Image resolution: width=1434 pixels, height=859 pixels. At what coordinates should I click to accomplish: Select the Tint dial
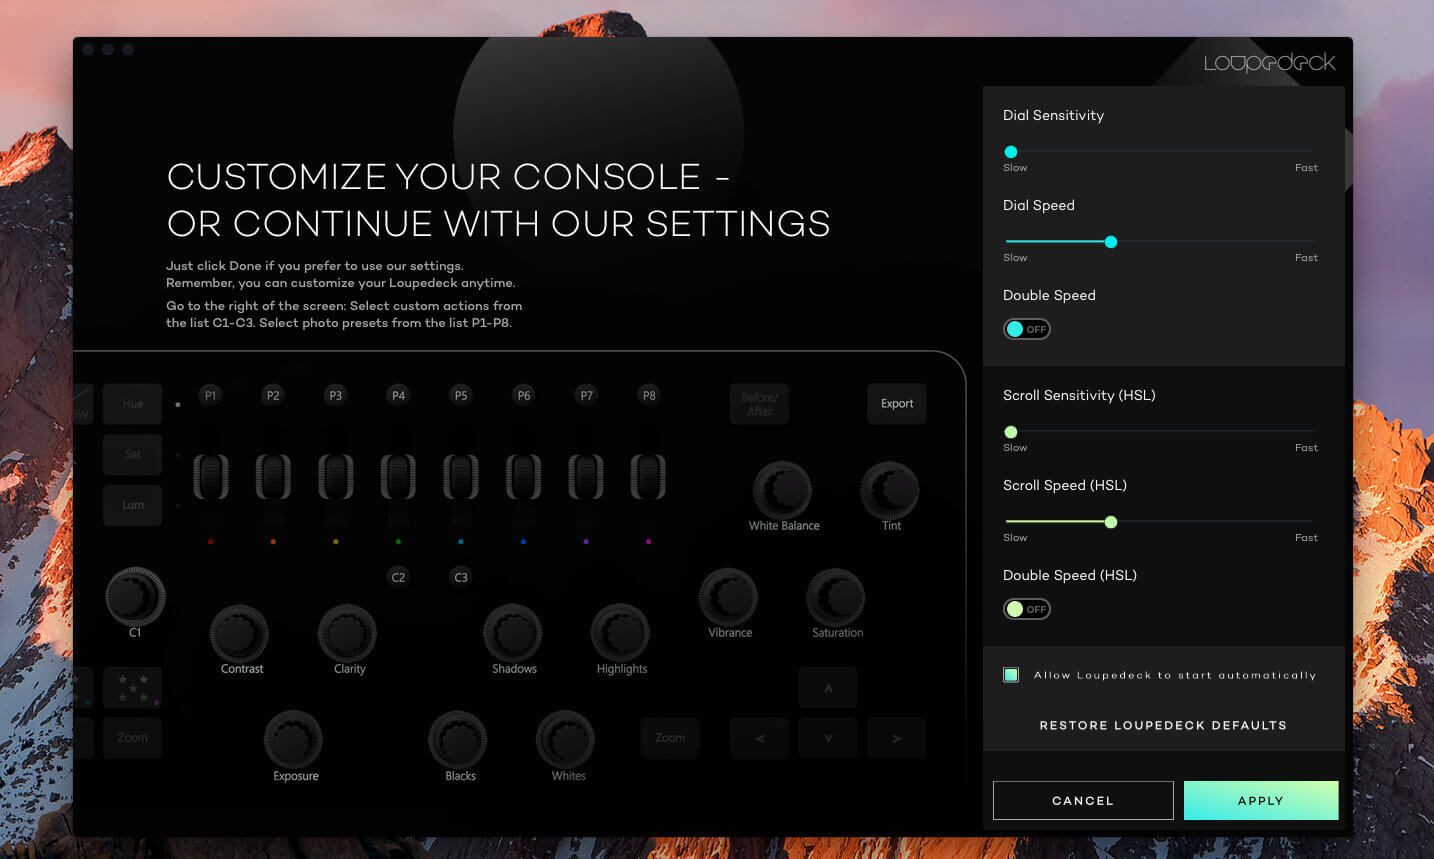[889, 490]
